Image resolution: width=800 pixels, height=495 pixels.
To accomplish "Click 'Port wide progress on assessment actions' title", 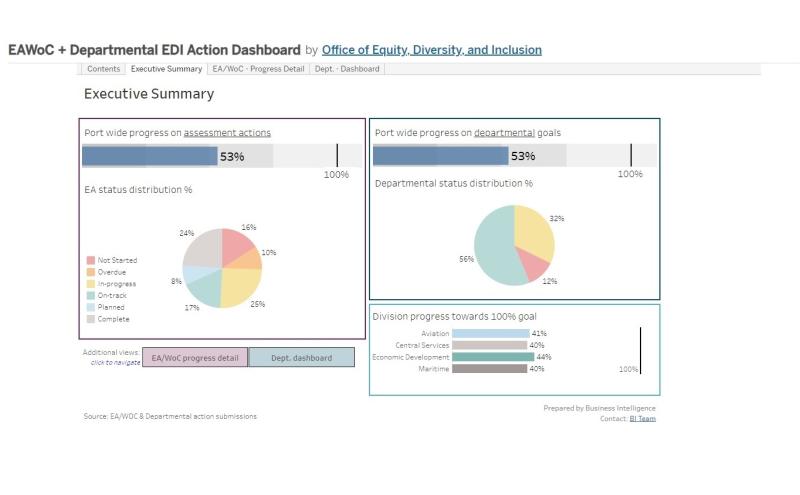I will 178,133.
